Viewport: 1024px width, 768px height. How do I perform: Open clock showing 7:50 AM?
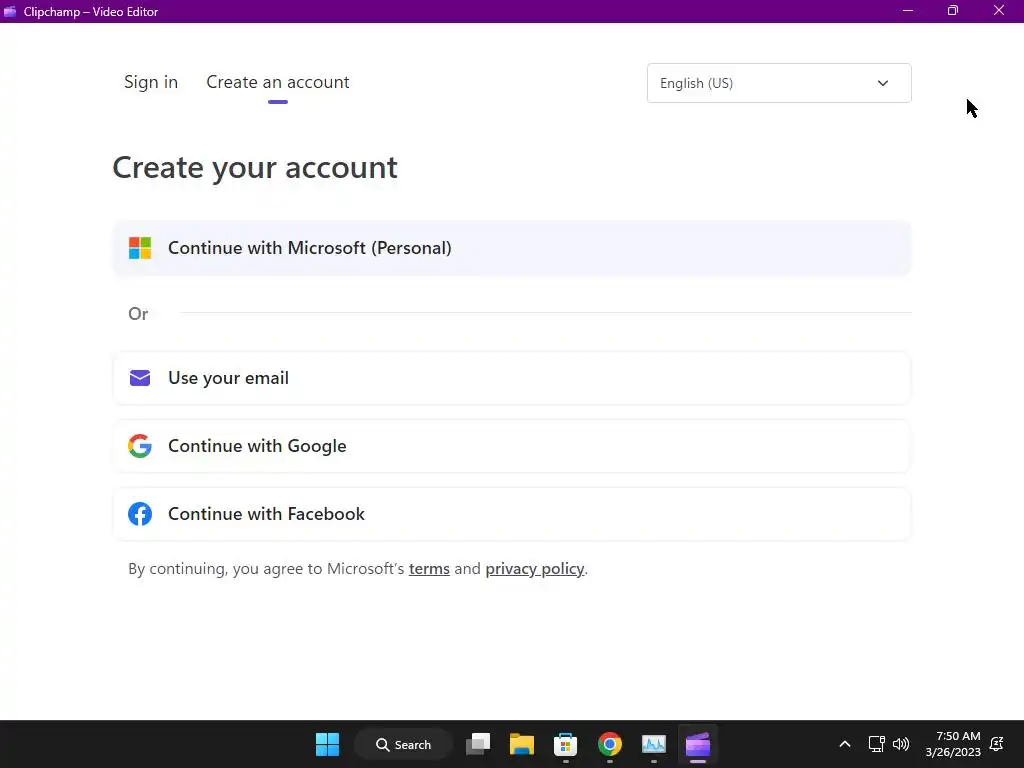953,744
